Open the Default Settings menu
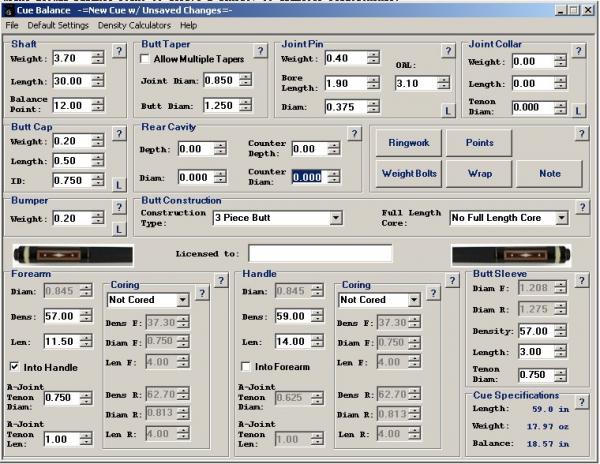Screen dimensions: 600x464 point(58,23)
